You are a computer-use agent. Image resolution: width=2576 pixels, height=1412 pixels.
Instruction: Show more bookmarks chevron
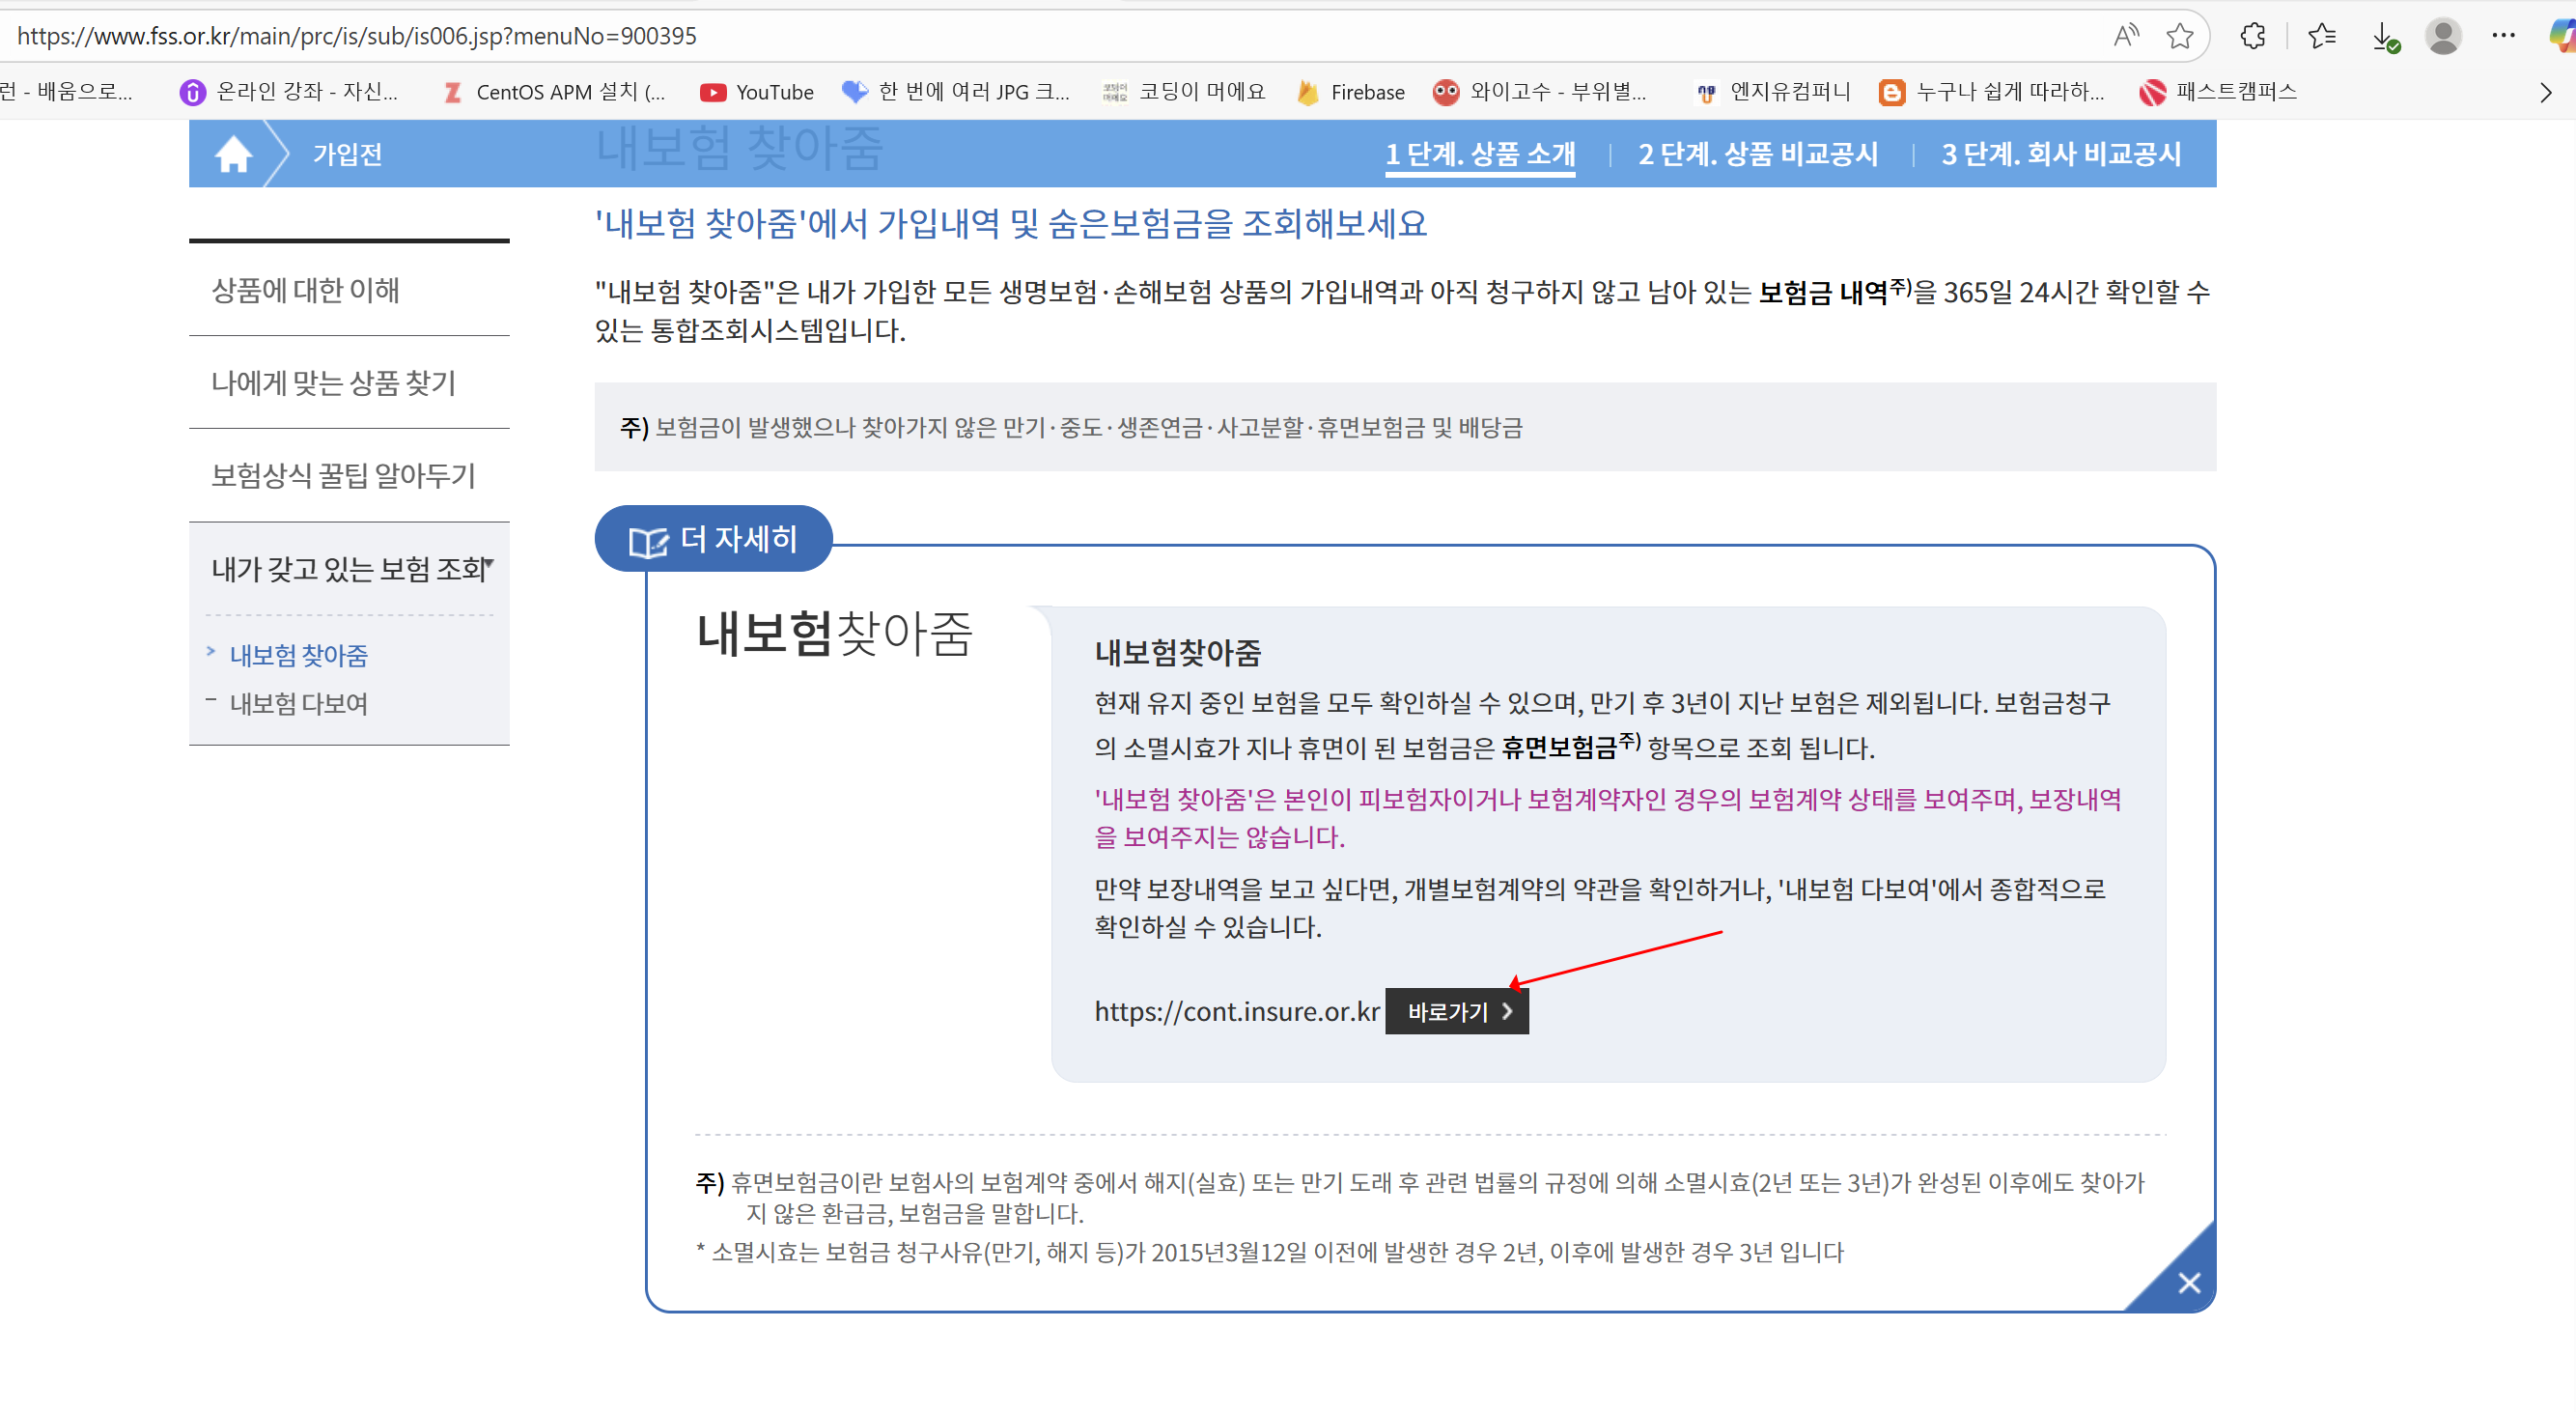tap(2545, 92)
